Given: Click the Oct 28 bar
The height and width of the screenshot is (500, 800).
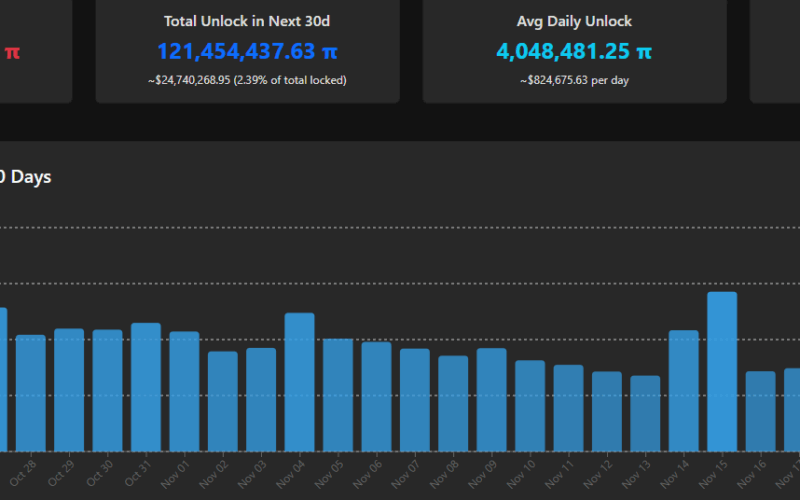Looking at the screenshot, I should coord(31,393).
